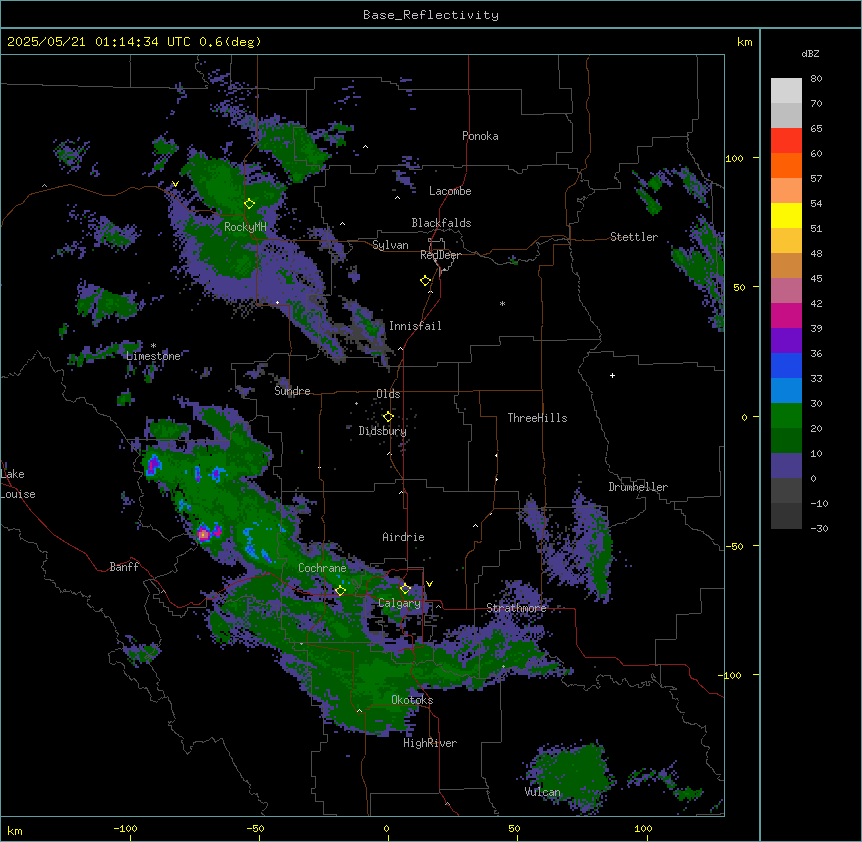Click the Base_Reflectivity title text
This screenshot has height=842, width=862.
tap(431, 15)
